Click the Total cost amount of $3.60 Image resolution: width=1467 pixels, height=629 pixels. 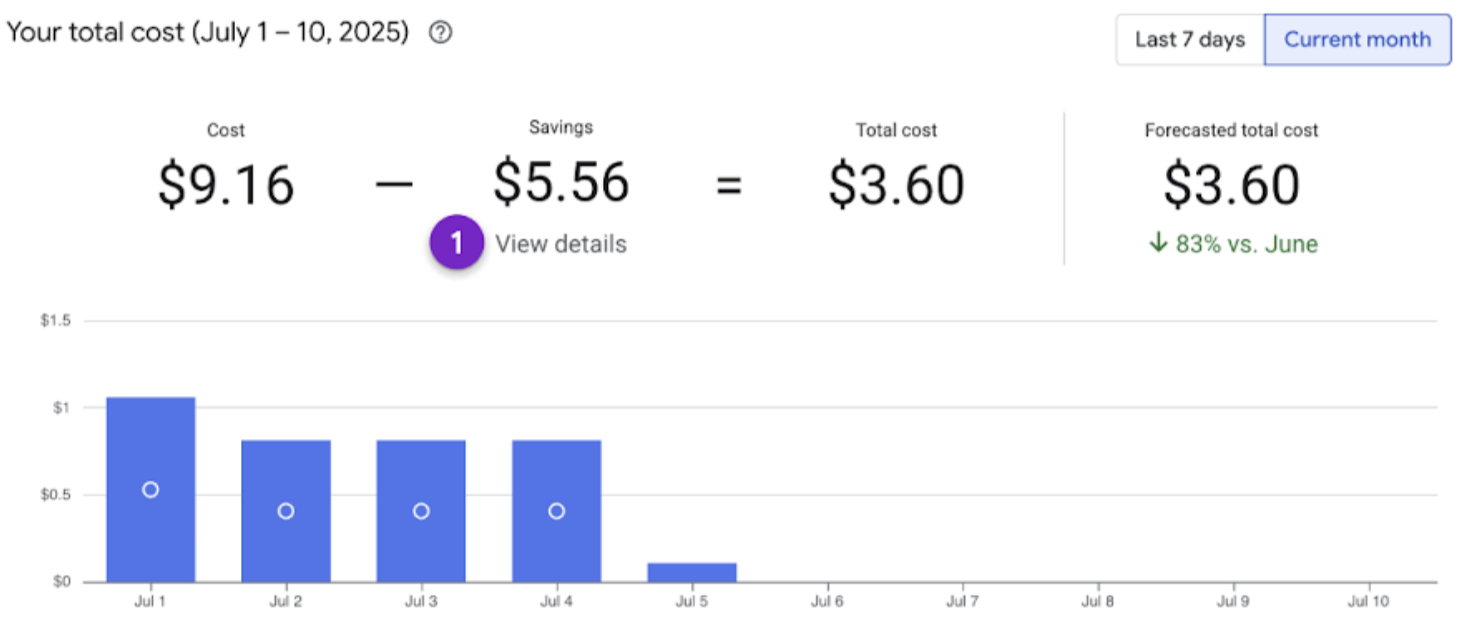(896, 184)
